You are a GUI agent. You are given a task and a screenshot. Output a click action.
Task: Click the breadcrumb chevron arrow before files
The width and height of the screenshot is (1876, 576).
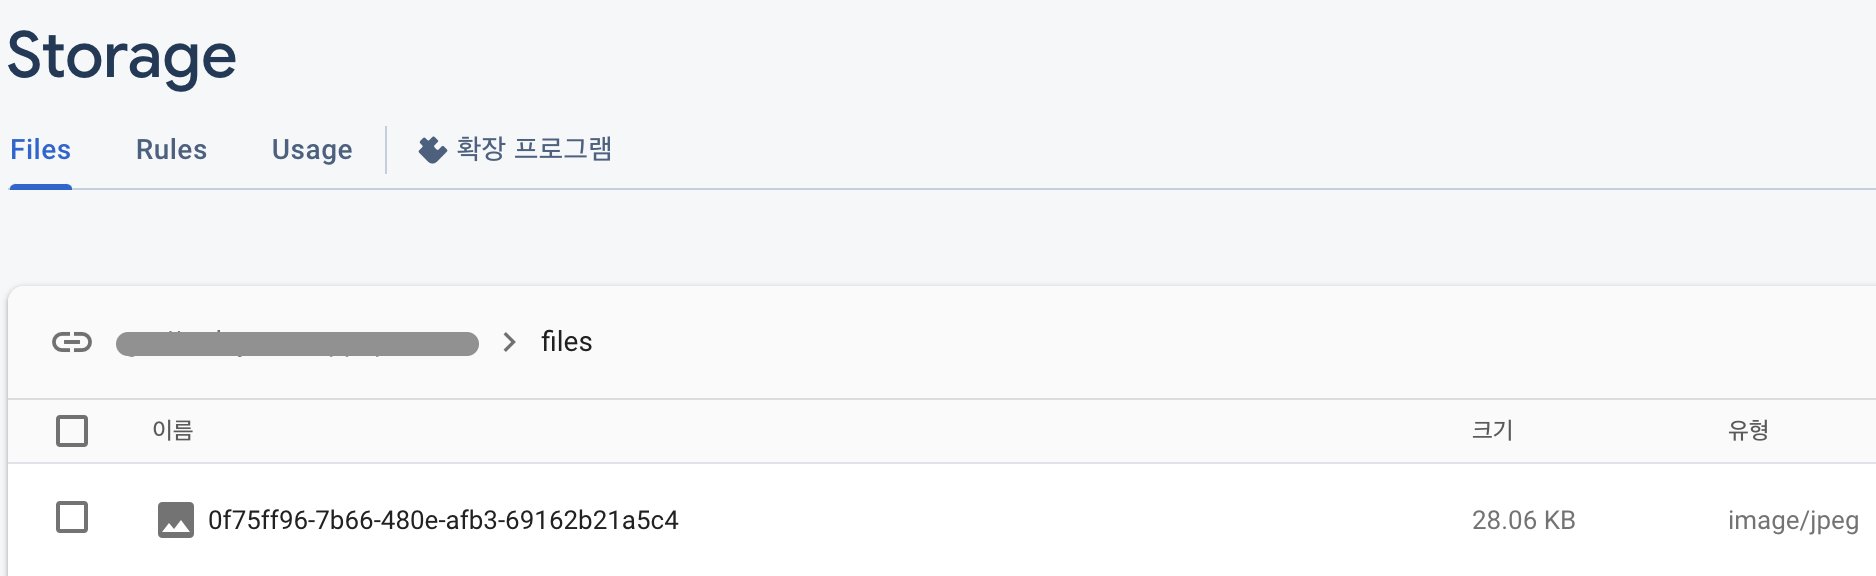(510, 342)
